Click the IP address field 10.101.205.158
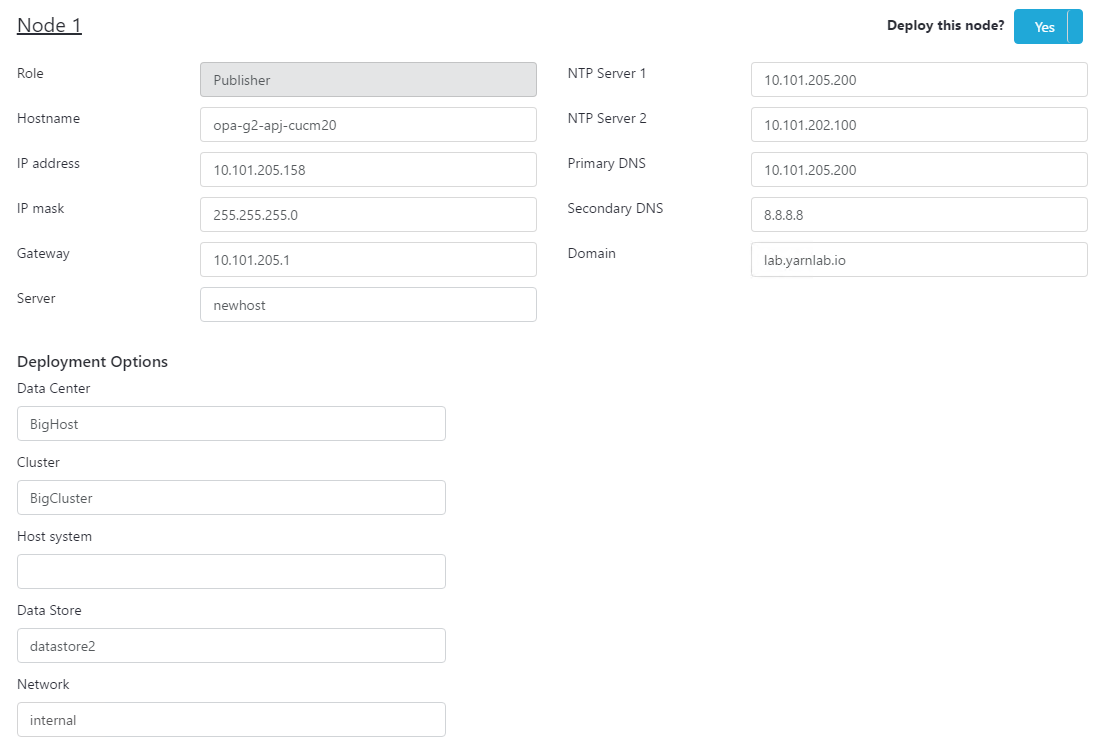Screen dimensions: 1112x743 (x=368, y=169)
